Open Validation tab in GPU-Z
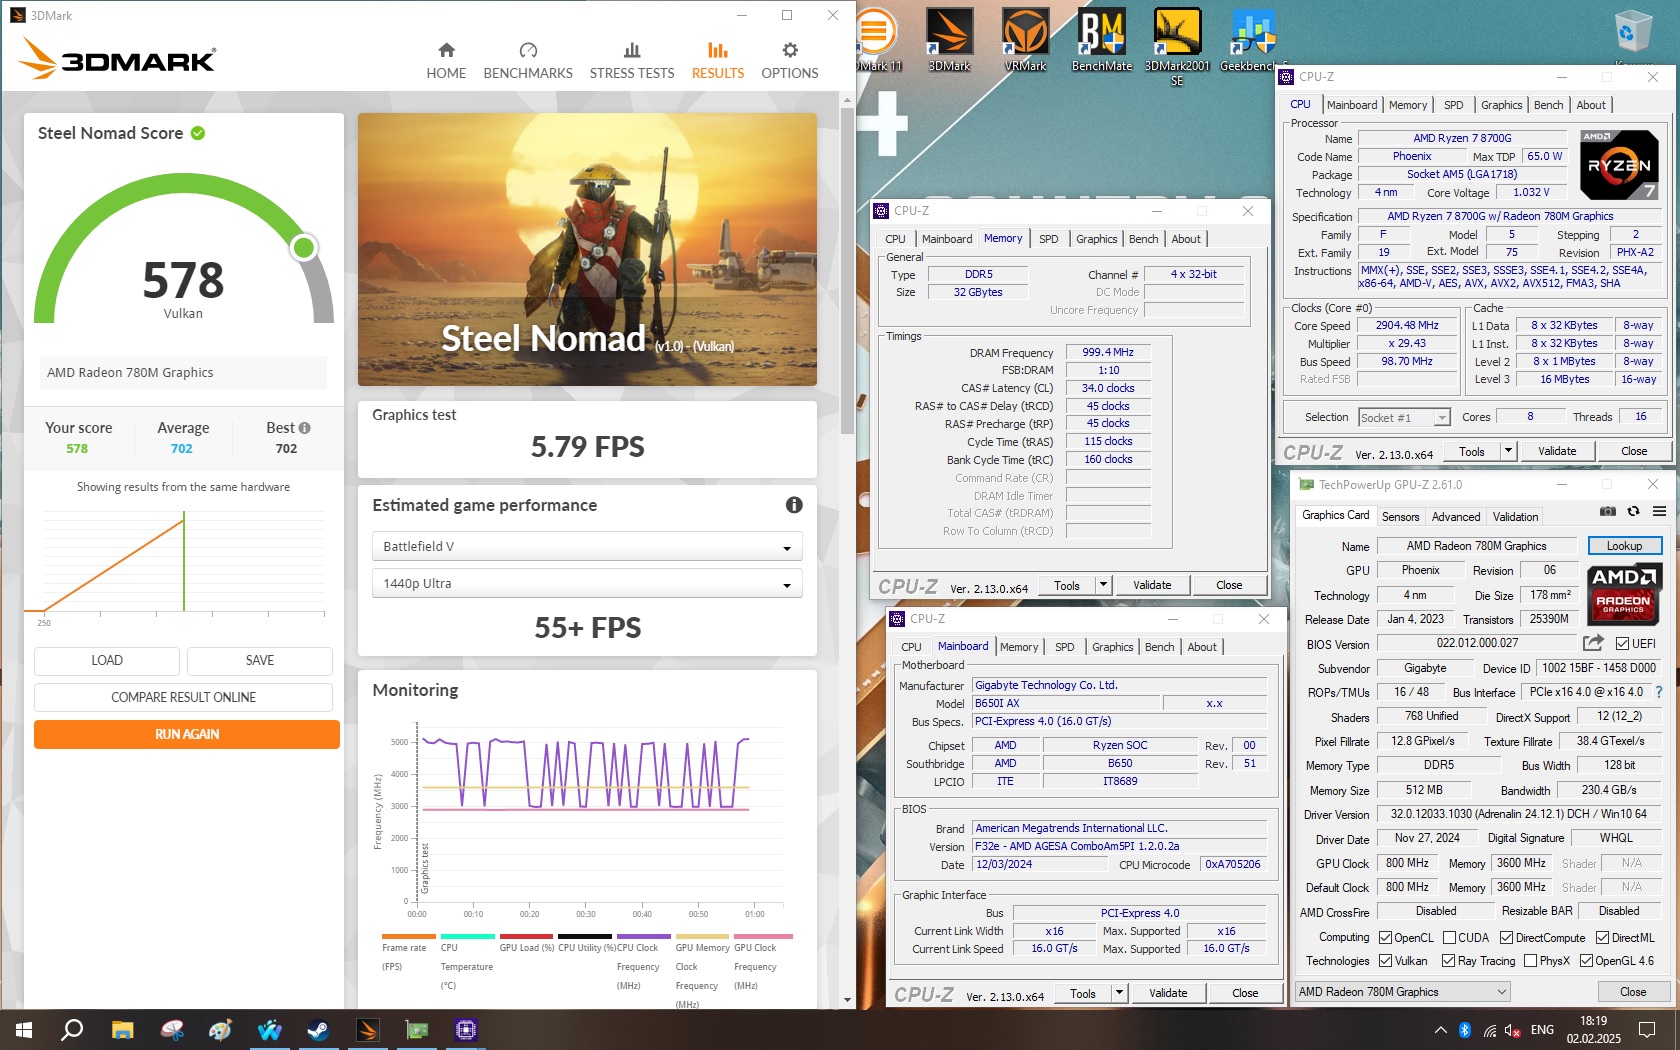 click(1515, 517)
